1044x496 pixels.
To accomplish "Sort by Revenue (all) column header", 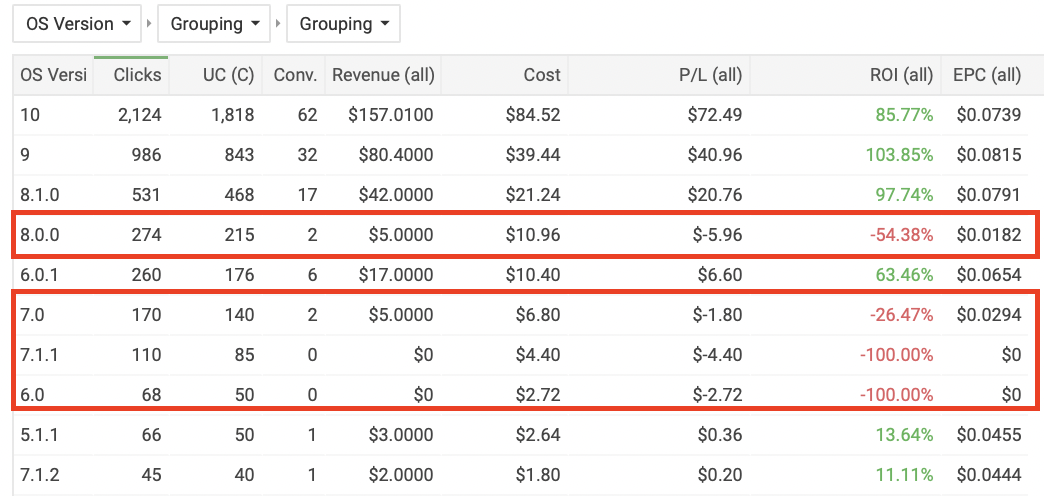I will (383, 75).
